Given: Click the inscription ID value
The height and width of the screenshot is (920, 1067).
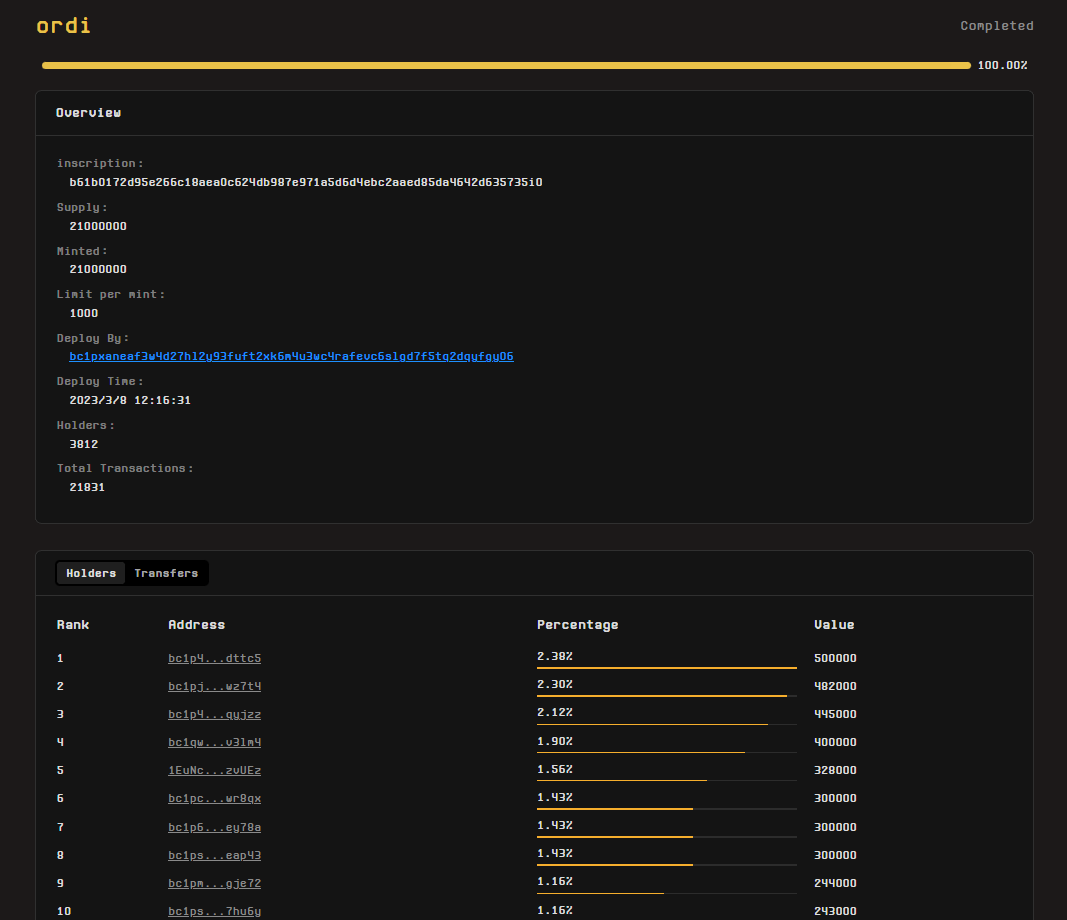Looking at the screenshot, I should [x=306, y=182].
